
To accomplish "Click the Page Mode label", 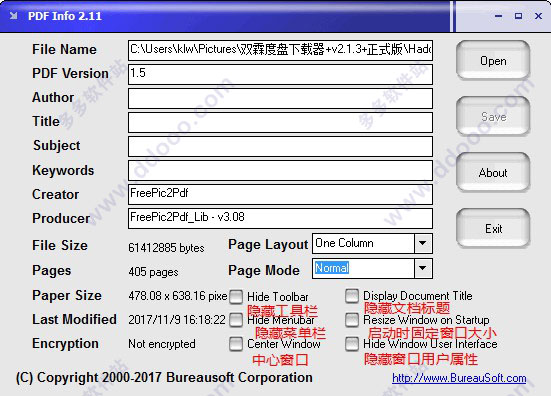I will click(x=264, y=270).
